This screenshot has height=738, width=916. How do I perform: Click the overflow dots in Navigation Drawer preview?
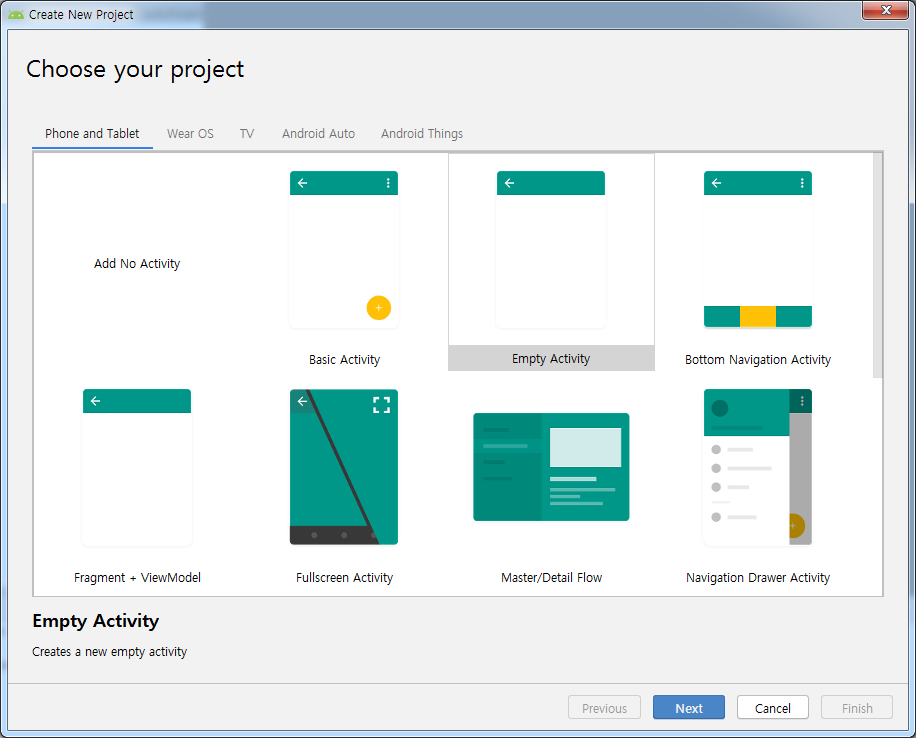[802, 401]
